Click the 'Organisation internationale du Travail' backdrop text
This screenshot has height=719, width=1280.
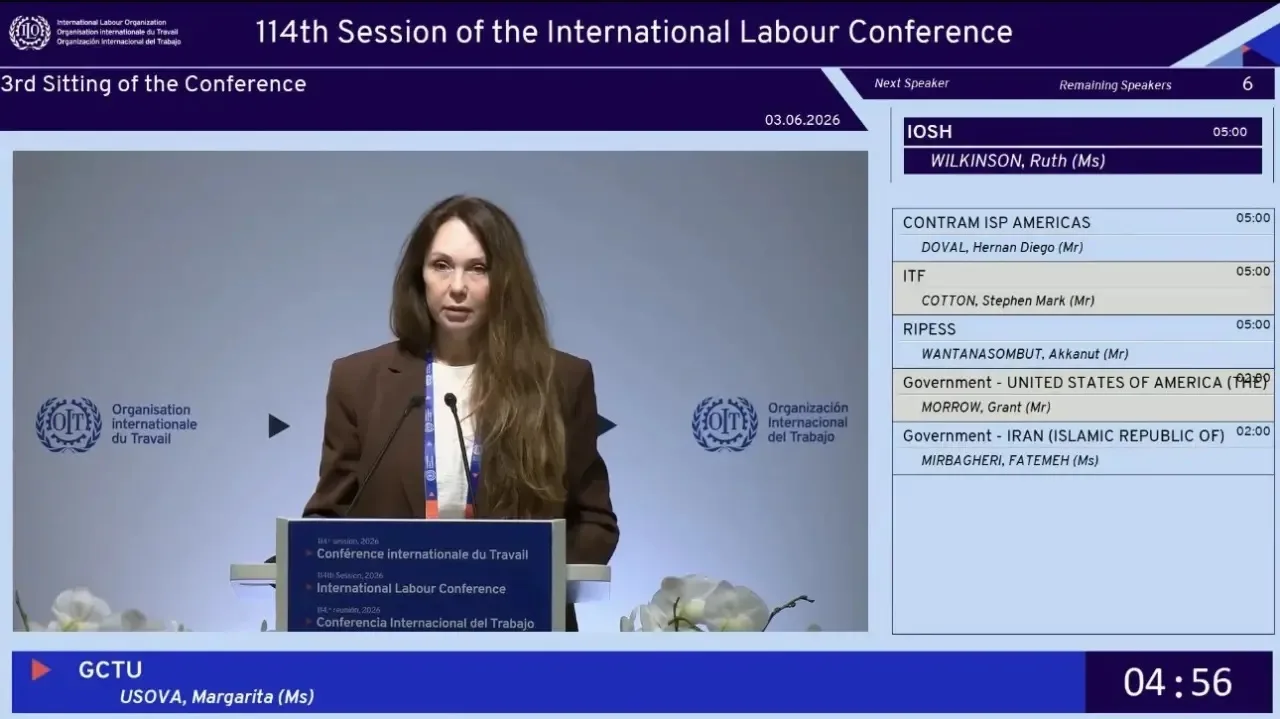click(154, 424)
